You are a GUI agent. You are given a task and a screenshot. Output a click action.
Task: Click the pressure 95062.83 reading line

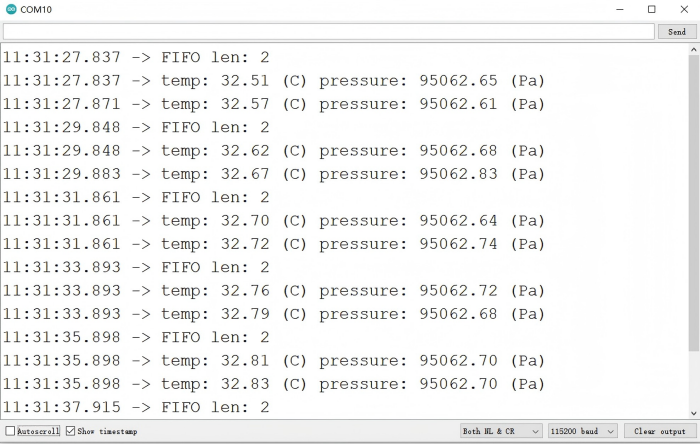tap(273, 174)
